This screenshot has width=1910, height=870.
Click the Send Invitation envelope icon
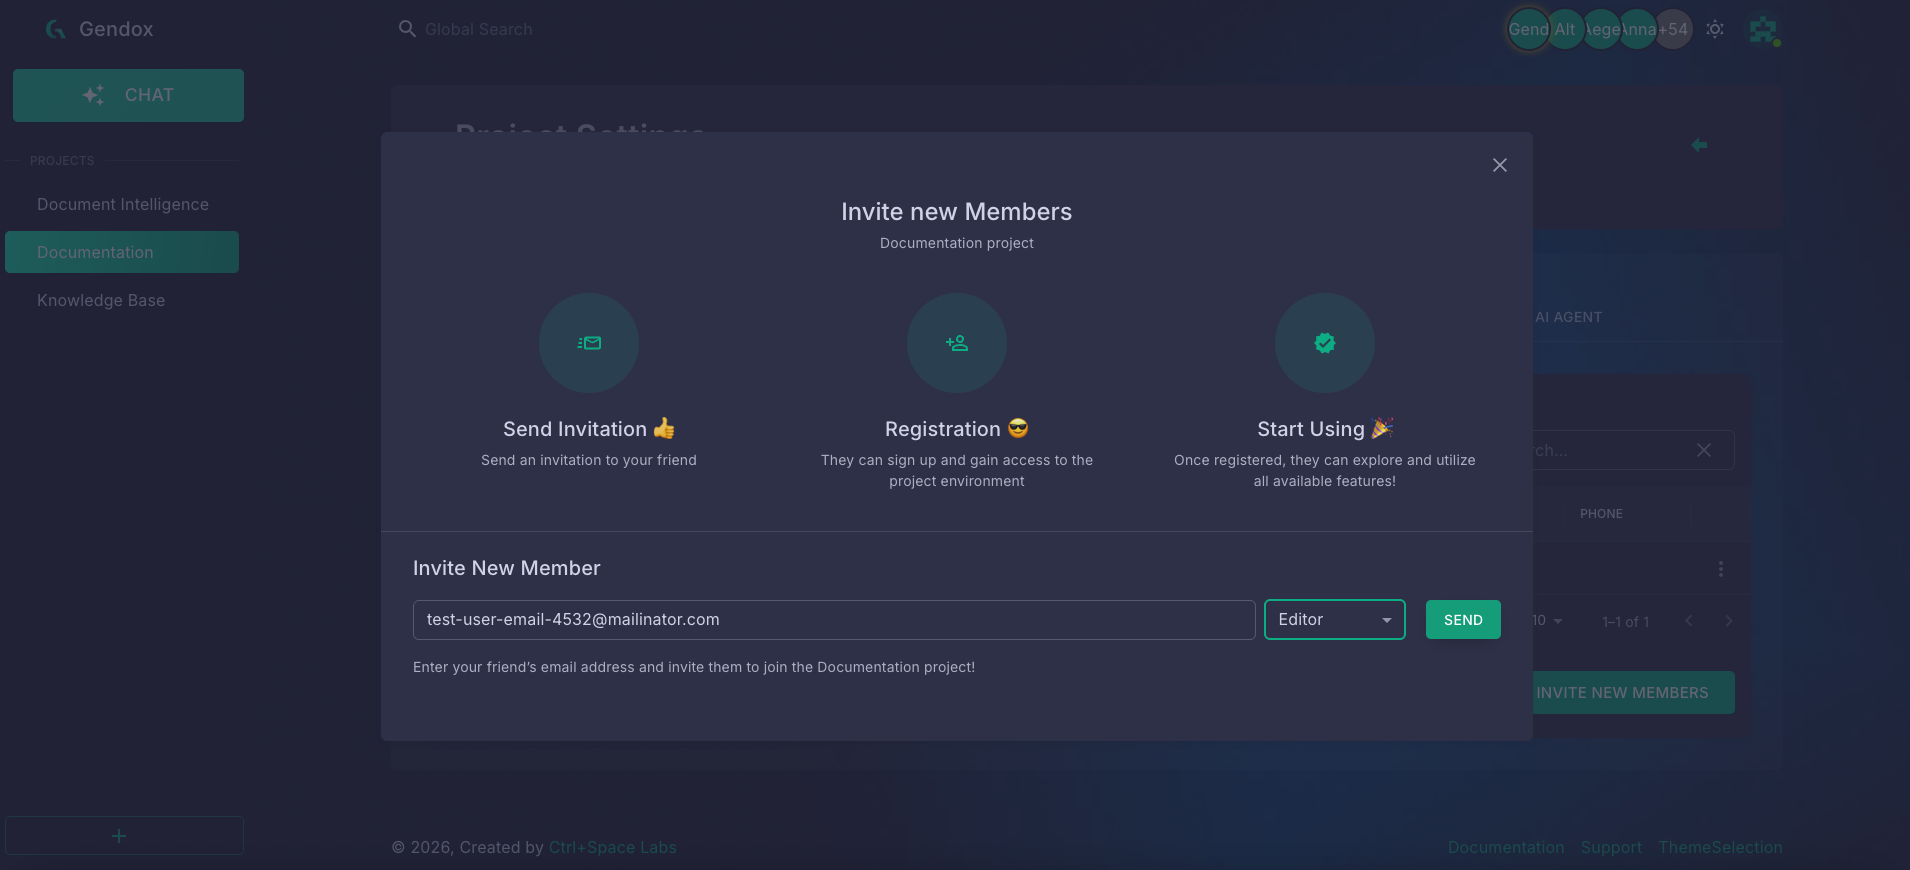(589, 343)
